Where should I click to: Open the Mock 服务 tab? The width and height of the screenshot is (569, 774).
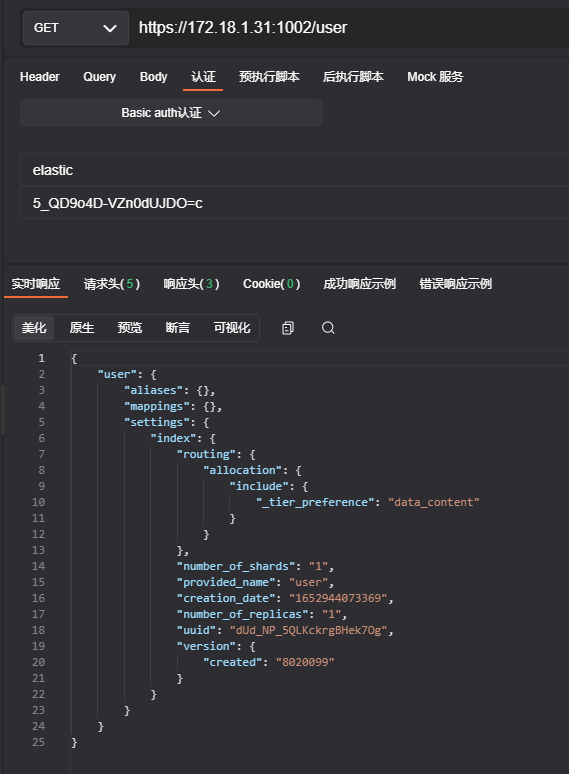(435, 77)
